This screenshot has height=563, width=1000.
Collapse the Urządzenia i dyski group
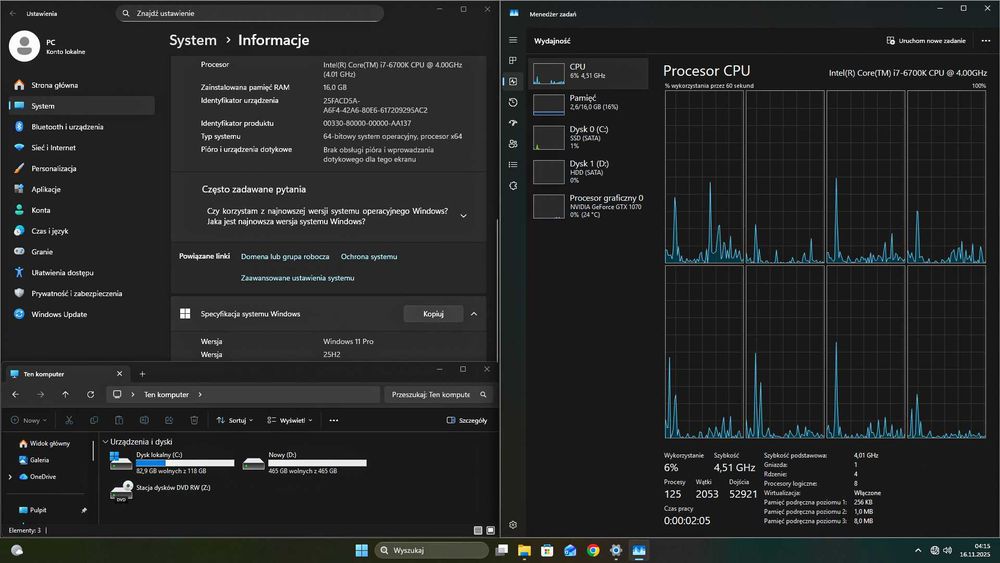(105, 441)
